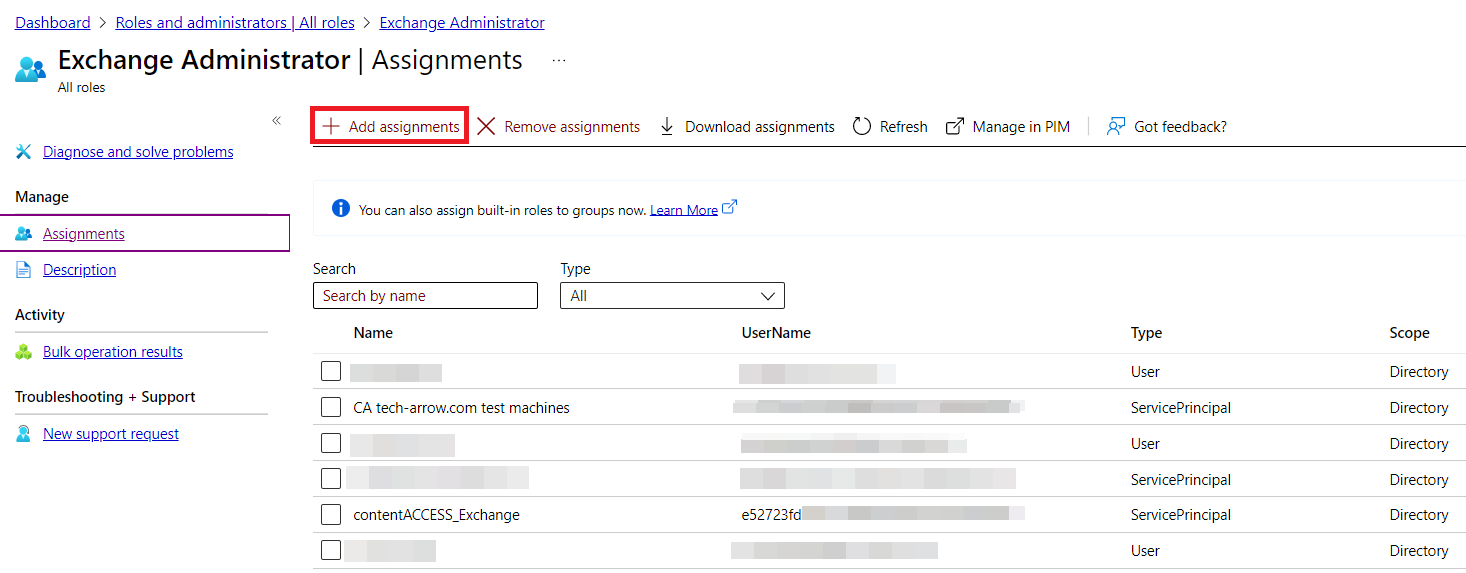Click the Remove assignments X icon
The height and width of the screenshot is (573, 1466).
point(486,127)
